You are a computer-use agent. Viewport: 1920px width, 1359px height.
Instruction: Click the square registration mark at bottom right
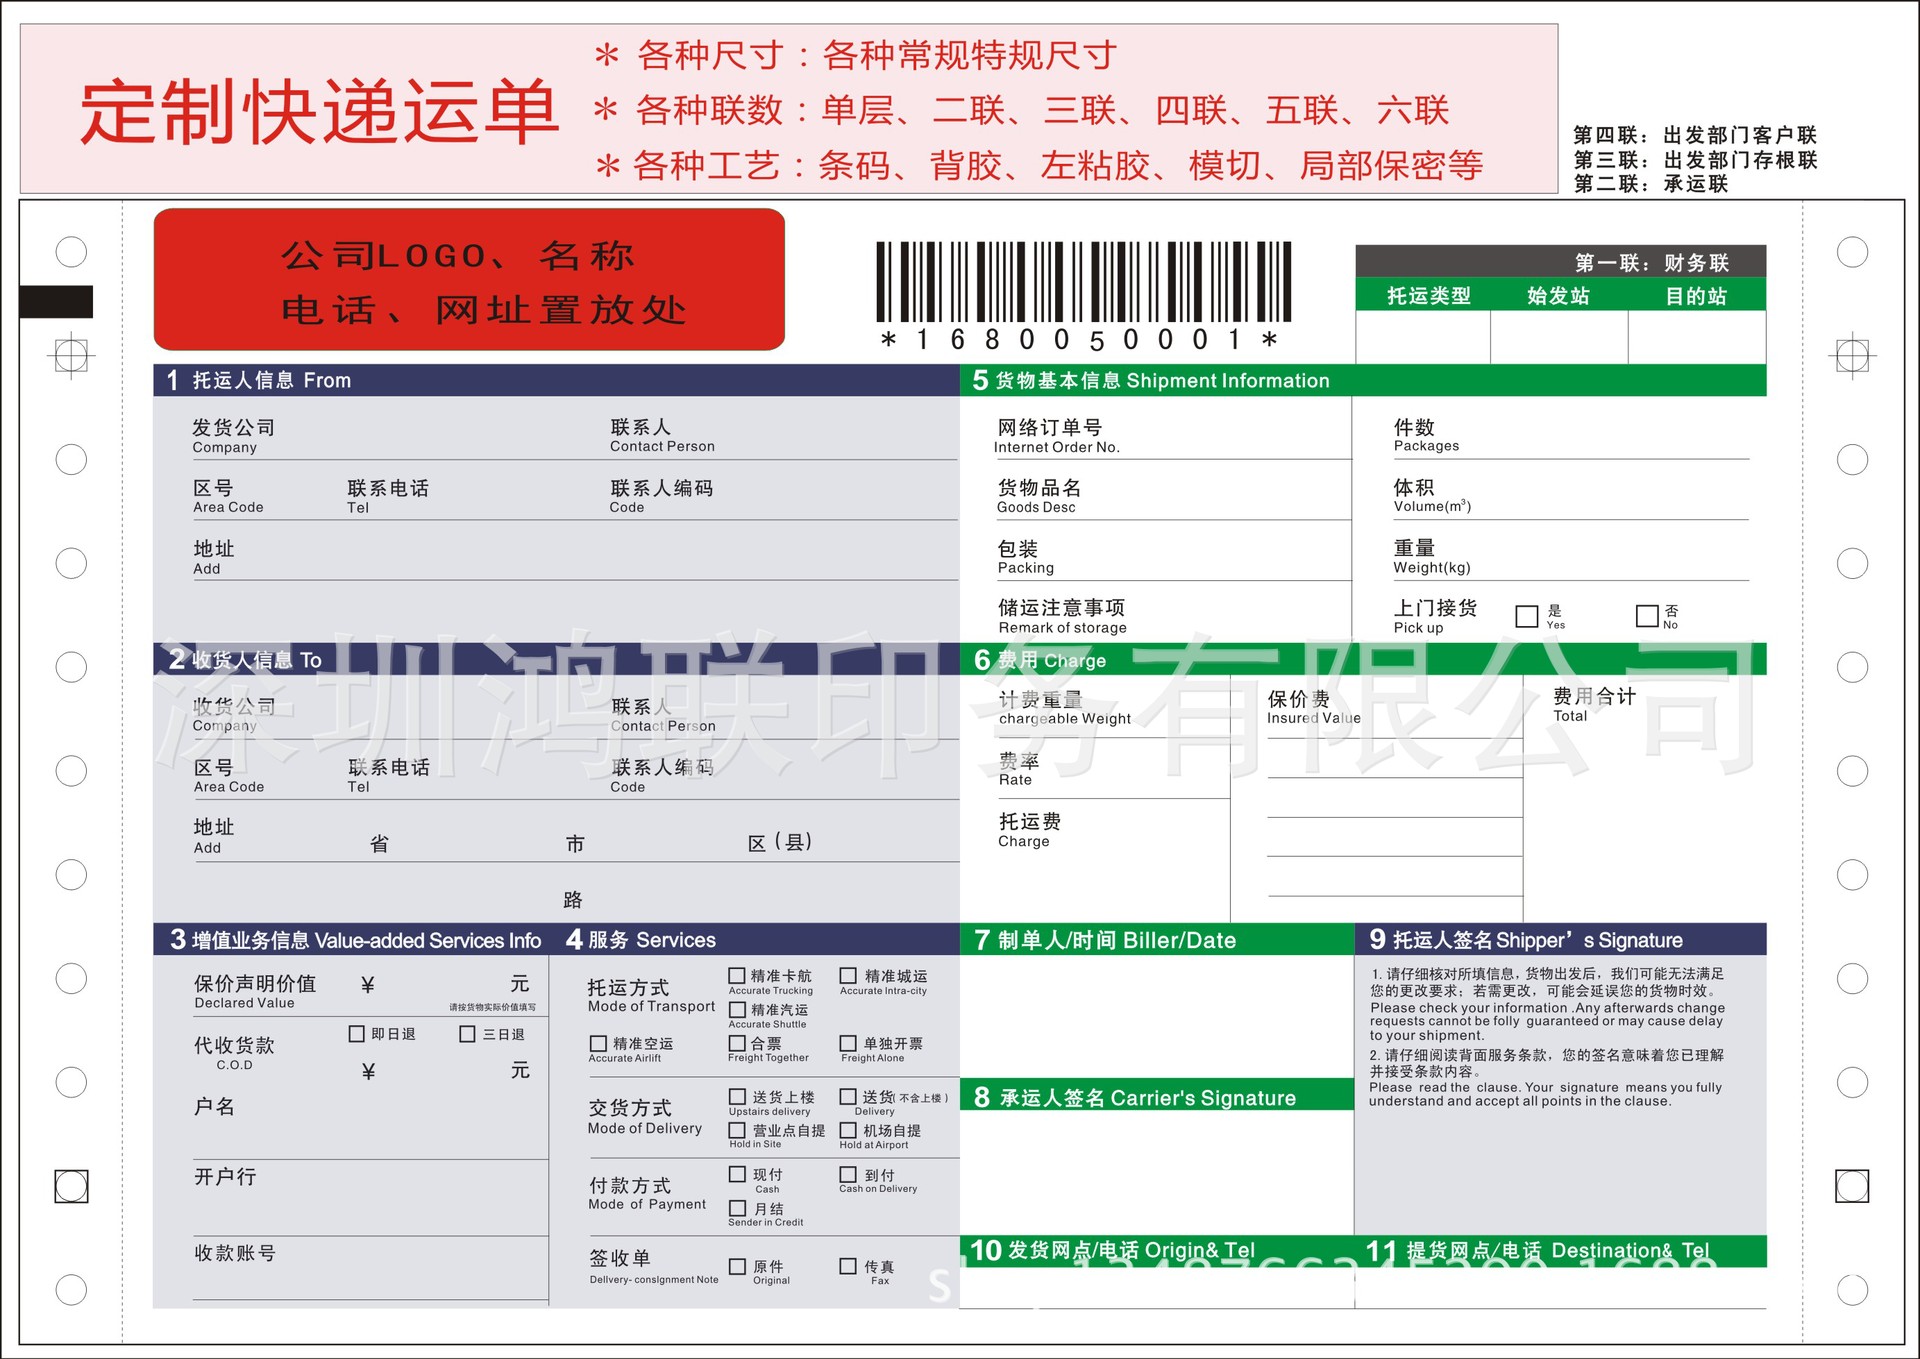pyautogui.click(x=1851, y=1186)
